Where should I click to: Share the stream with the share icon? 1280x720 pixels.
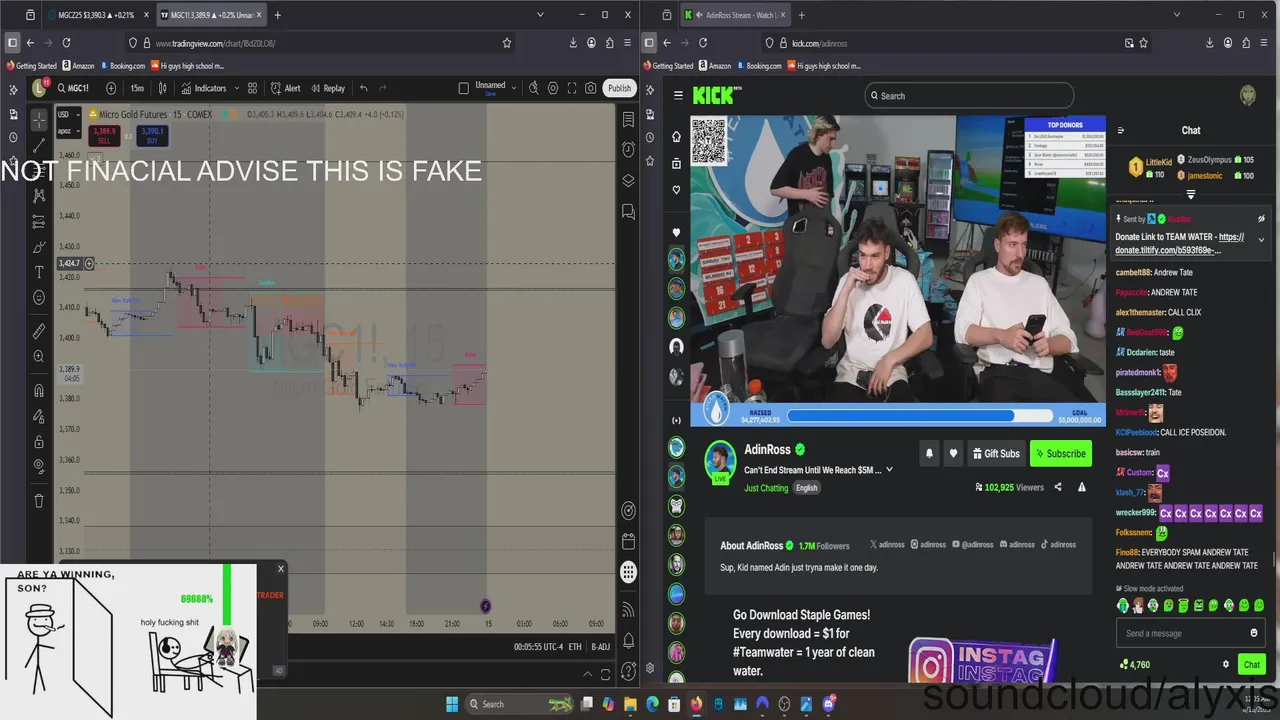point(1058,487)
